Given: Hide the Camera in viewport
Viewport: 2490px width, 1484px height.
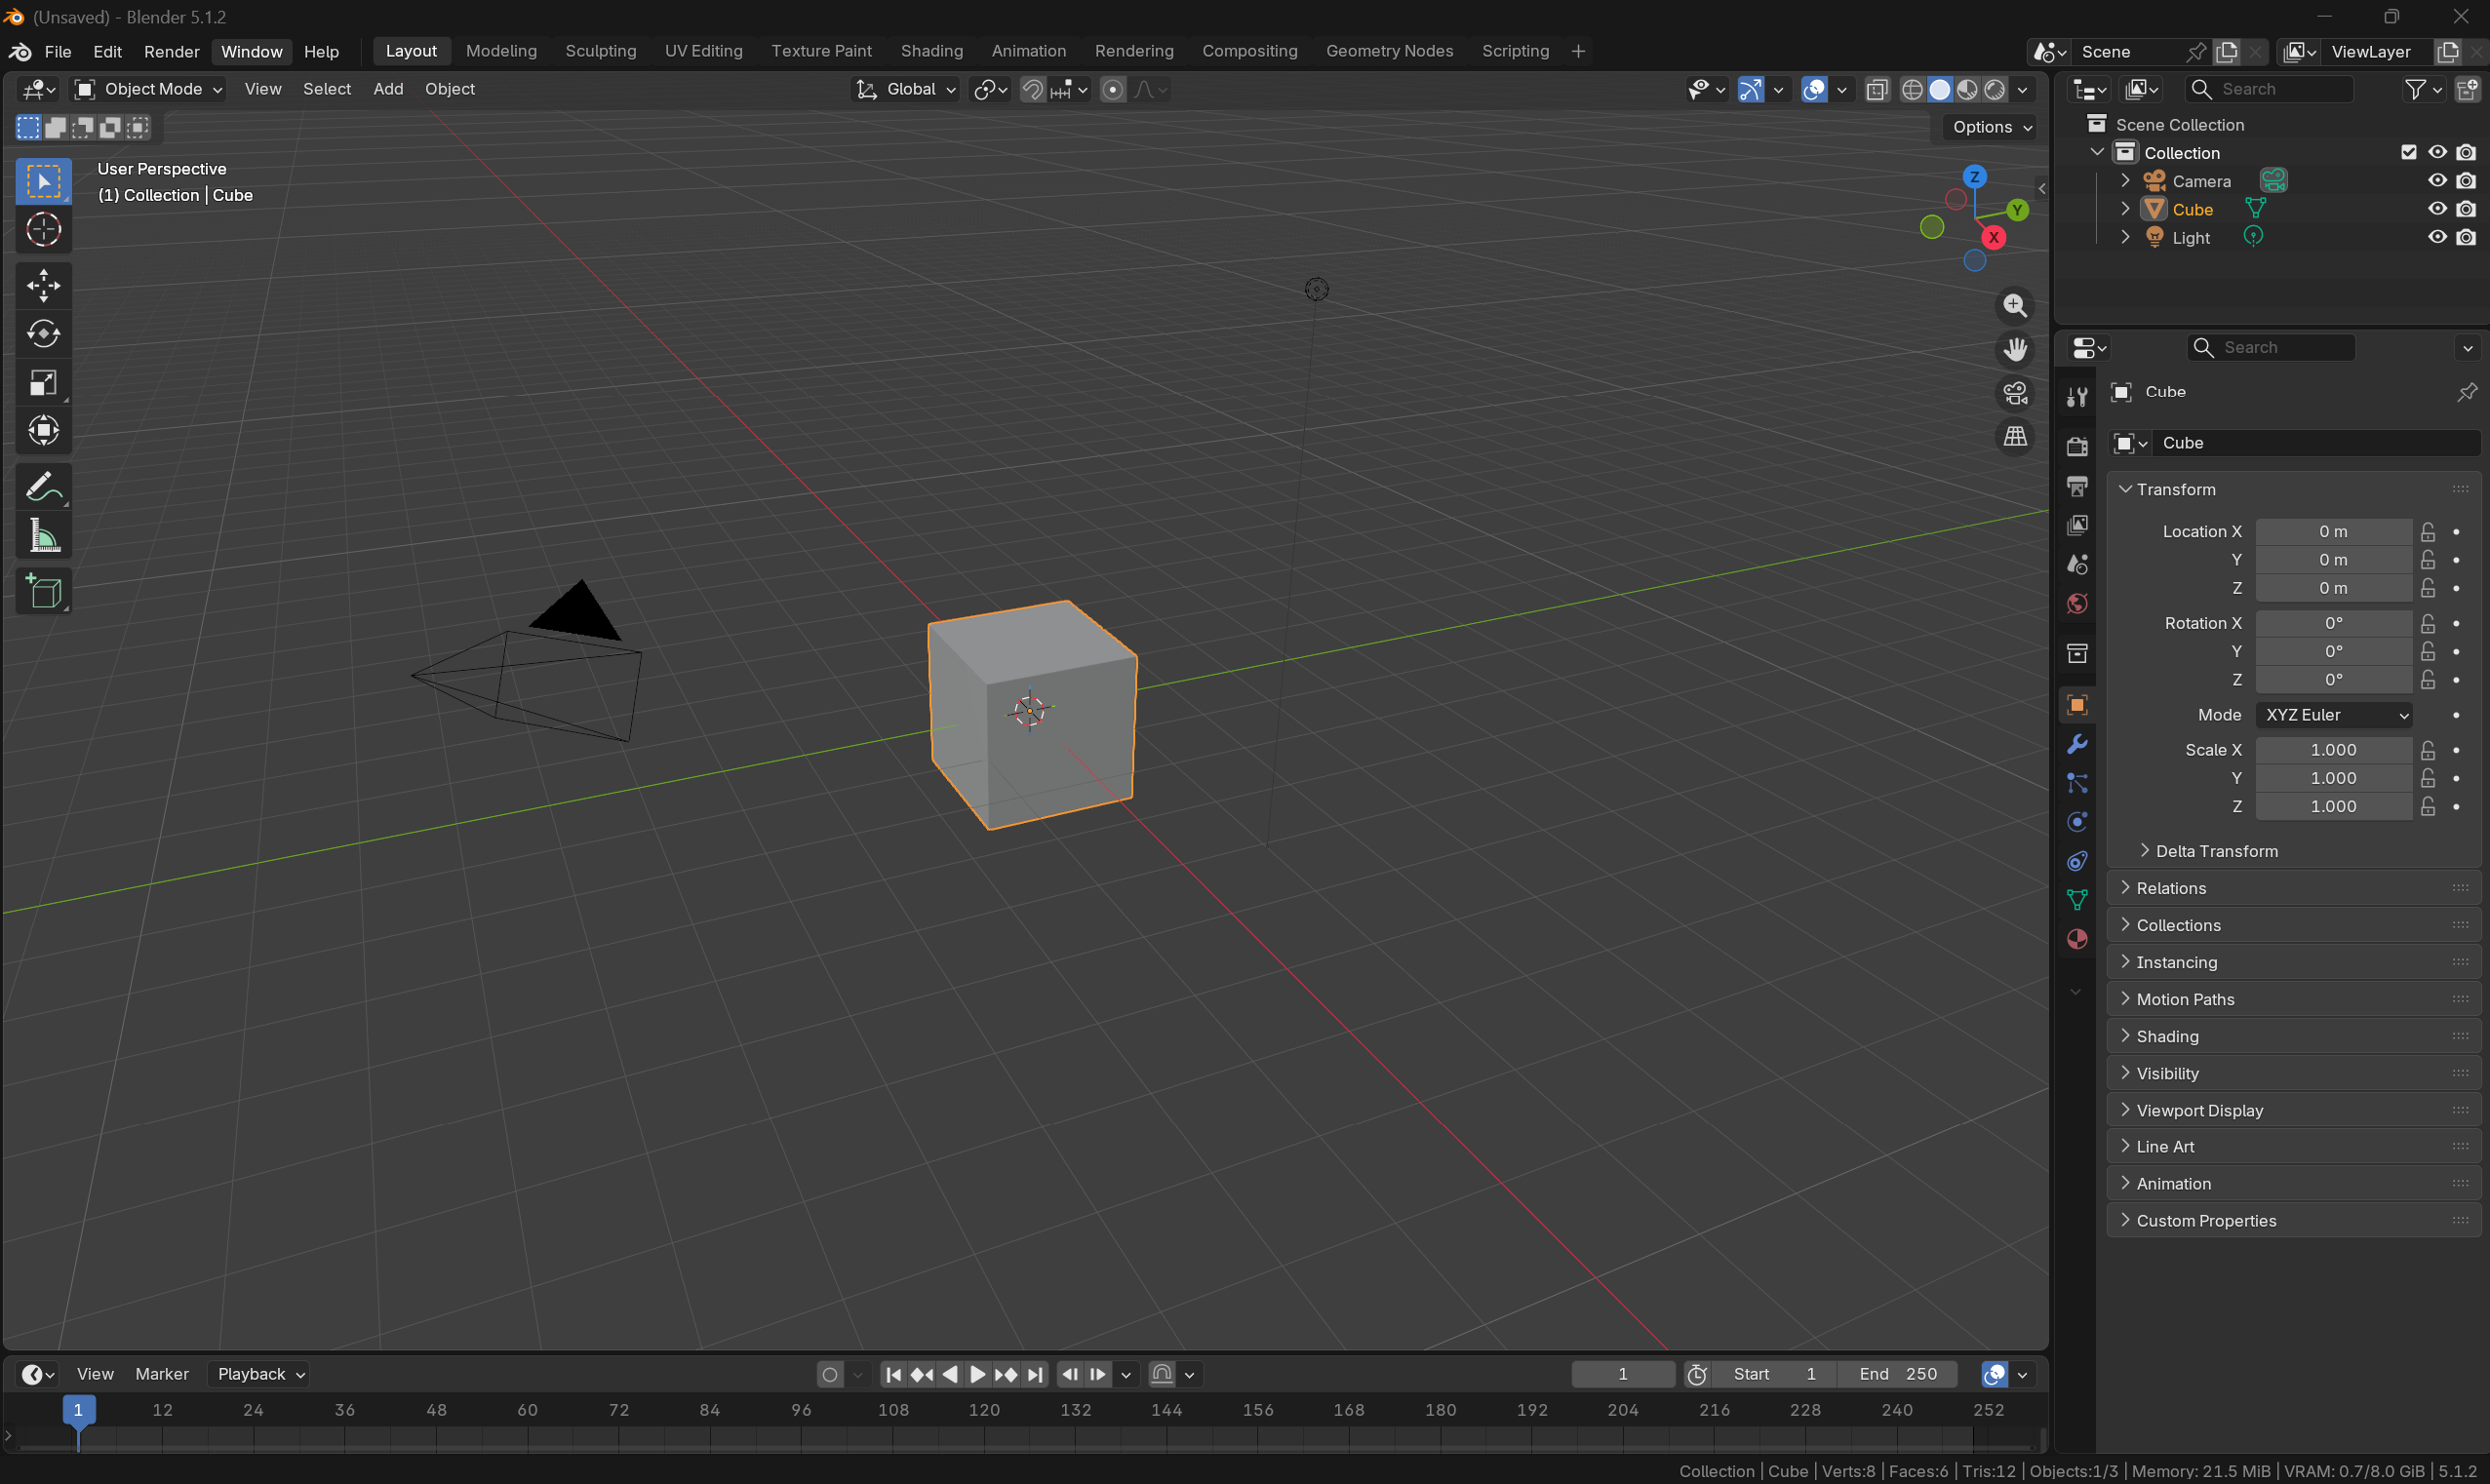Looking at the screenshot, I should click(x=2438, y=181).
